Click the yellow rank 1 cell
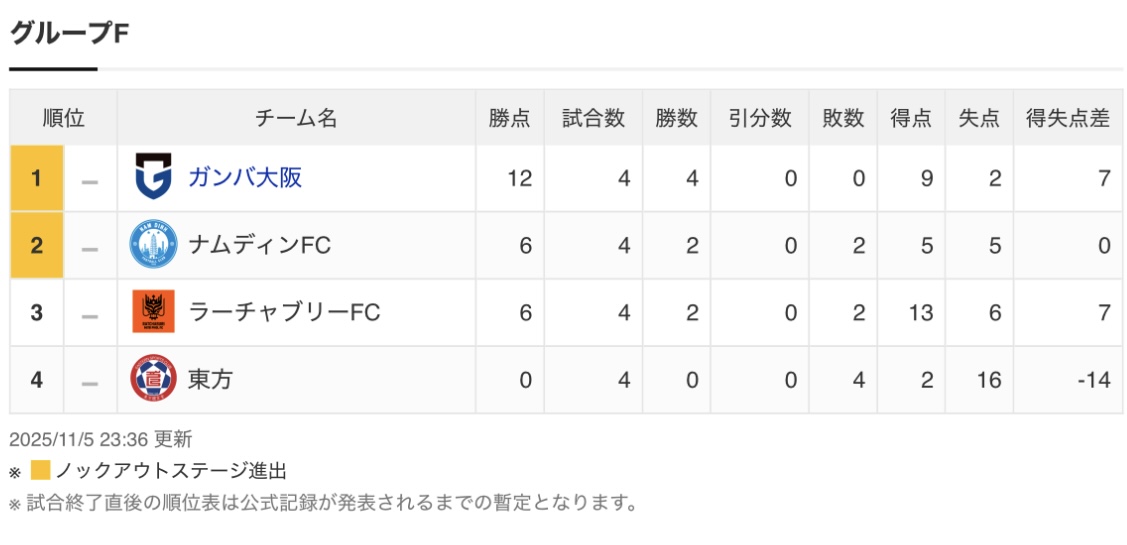The height and width of the screenshot is (545, 1127). tap(37, 178)
